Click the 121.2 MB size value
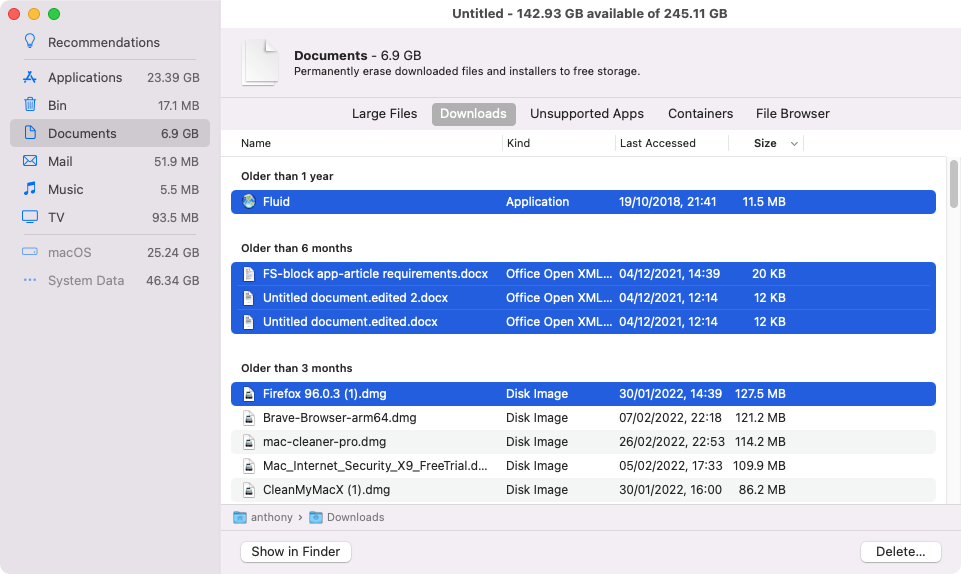This screenshot has width=961, height=574. [760, 418]
